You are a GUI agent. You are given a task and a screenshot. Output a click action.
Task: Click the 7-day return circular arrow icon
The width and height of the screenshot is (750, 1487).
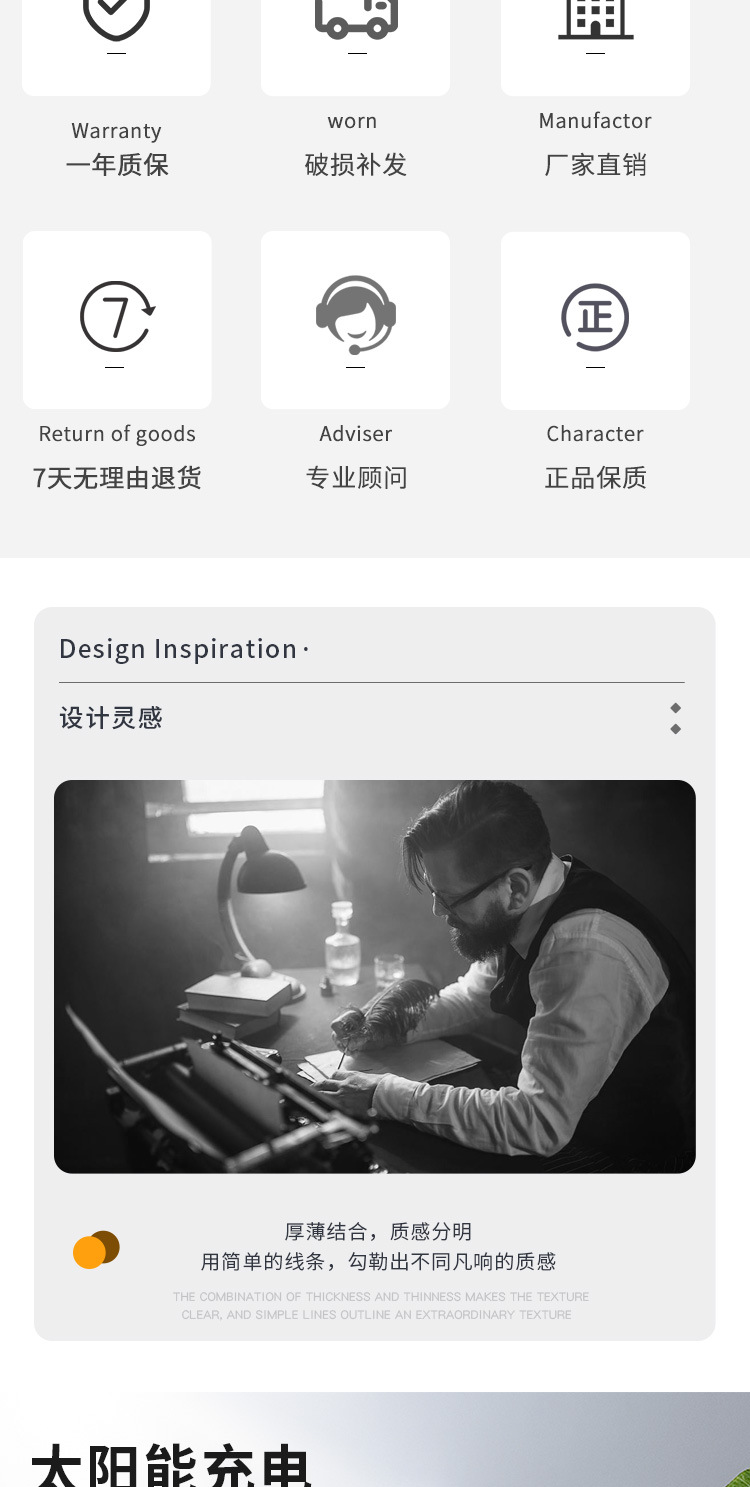click(x=117, y=316)
